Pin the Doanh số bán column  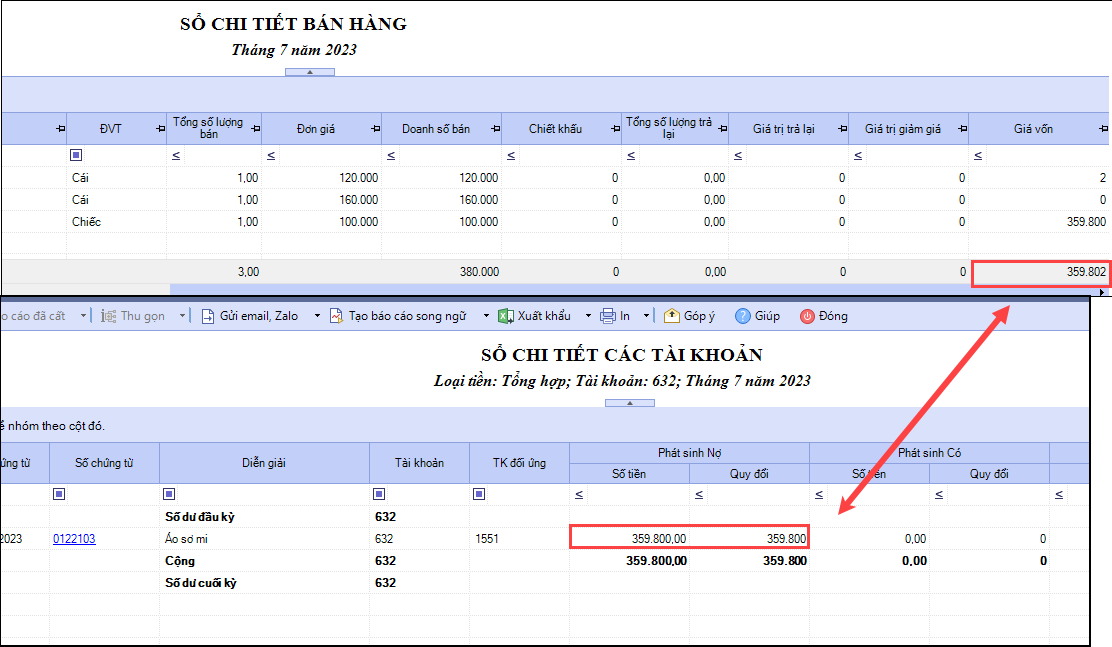coord(496,129)
